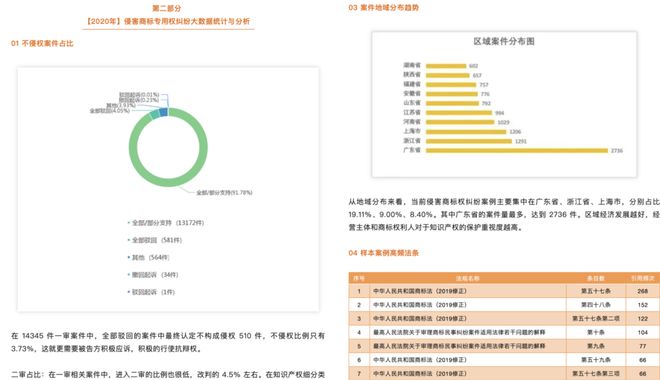Image resolution: width=660 pixels, height=380 pixels.
Task: Click the blue slice of the donut chart
Action: tap(163, 112)
